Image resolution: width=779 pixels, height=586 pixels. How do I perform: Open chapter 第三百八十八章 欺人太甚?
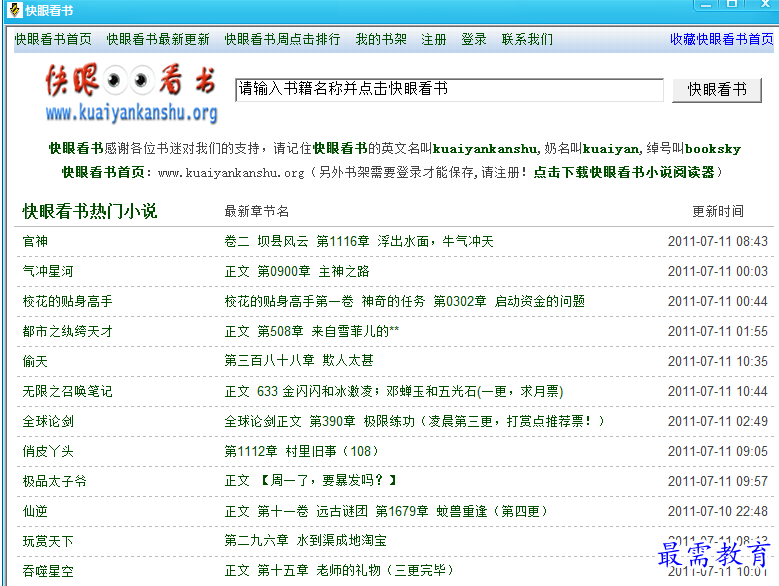click(x=299, y=361)
